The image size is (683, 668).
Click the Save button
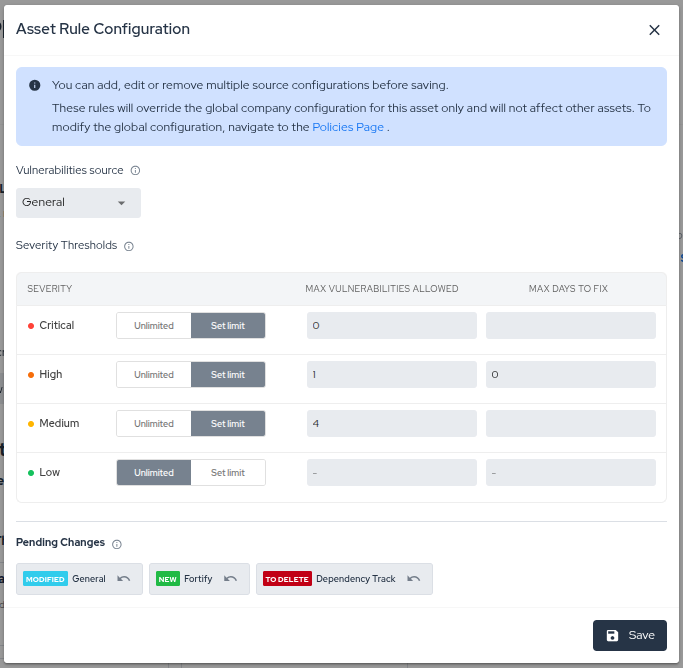pyautogui.click(x=630, y=635)
